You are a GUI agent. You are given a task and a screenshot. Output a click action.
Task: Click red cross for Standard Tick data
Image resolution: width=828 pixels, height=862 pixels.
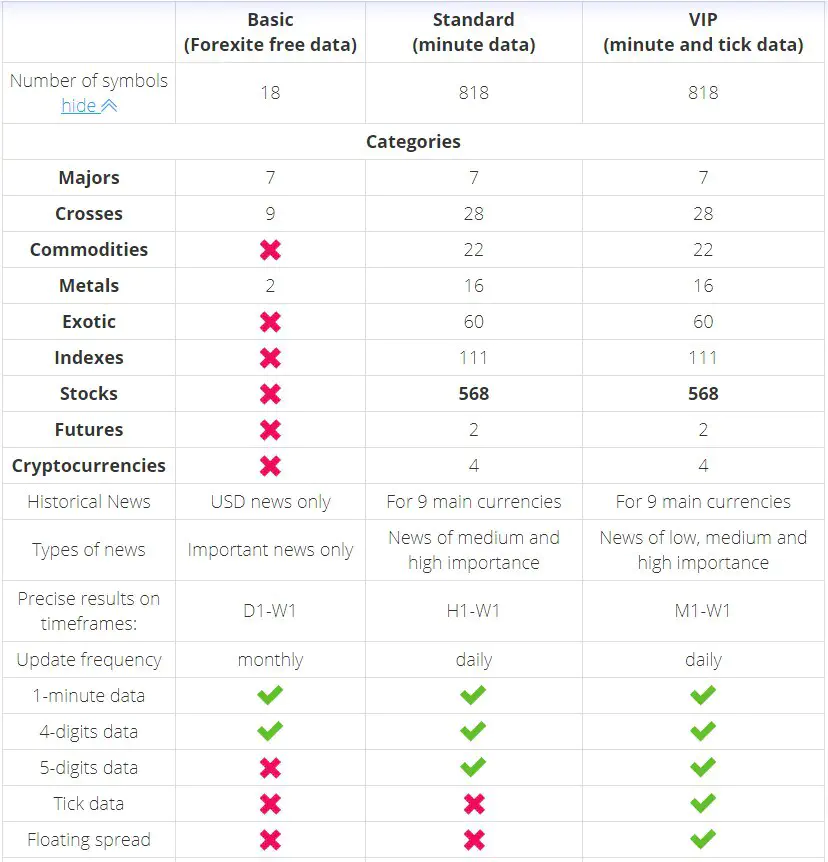474,804
